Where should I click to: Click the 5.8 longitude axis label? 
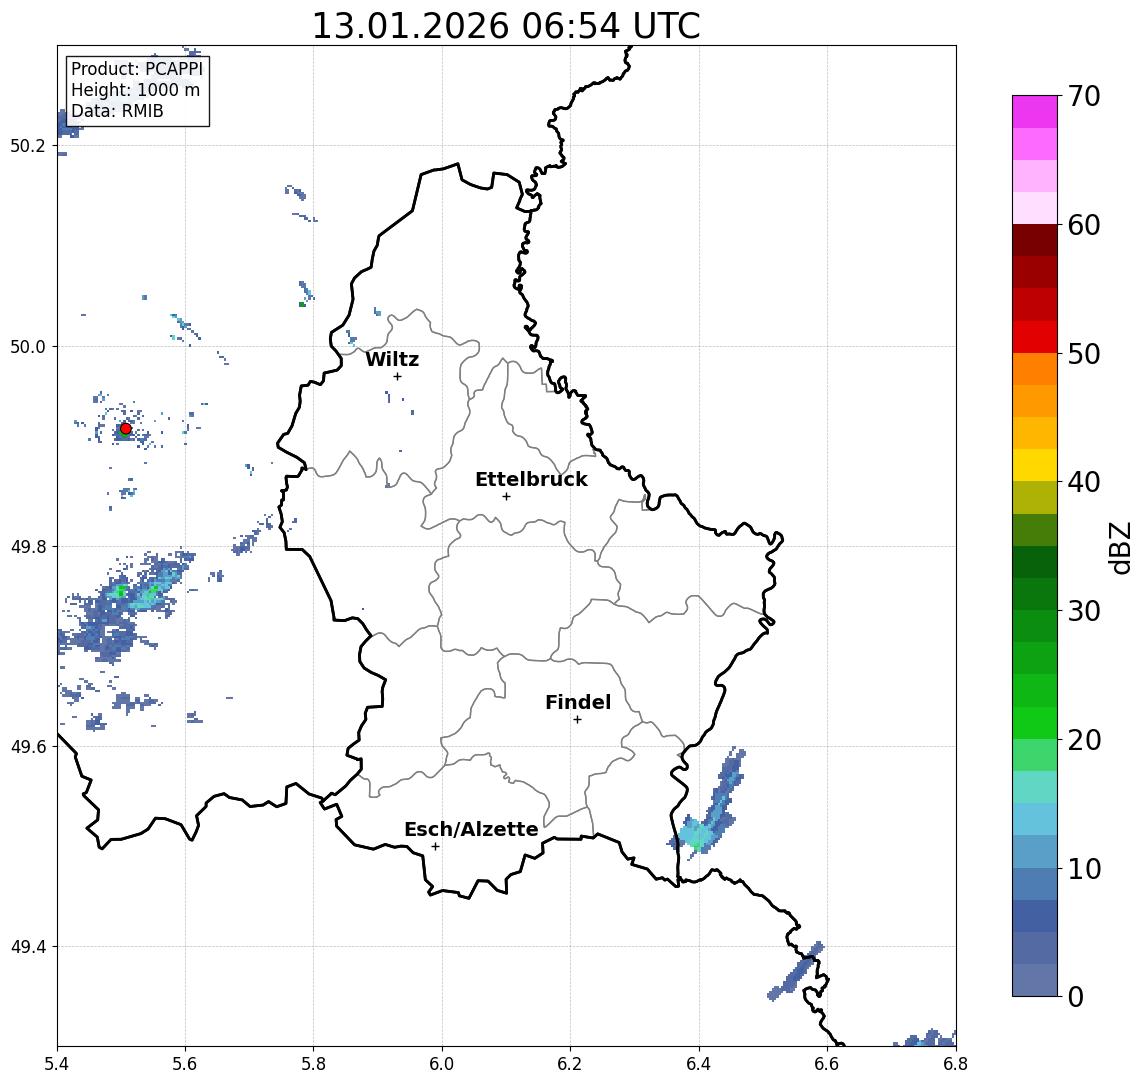click(x=314, y=1064)
